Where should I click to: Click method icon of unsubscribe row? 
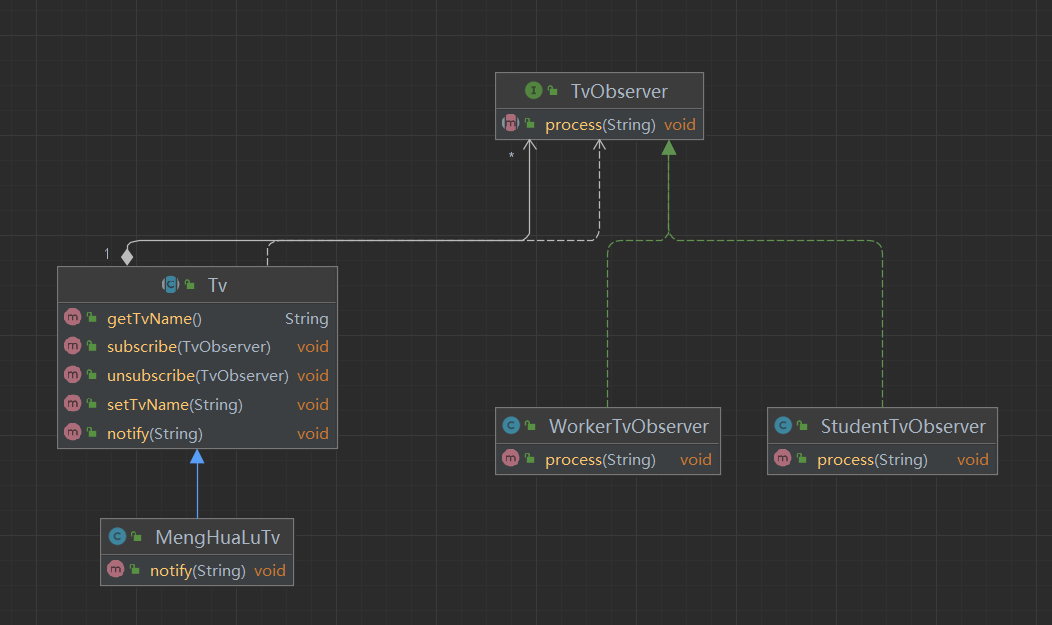click(x=72, y=374)
